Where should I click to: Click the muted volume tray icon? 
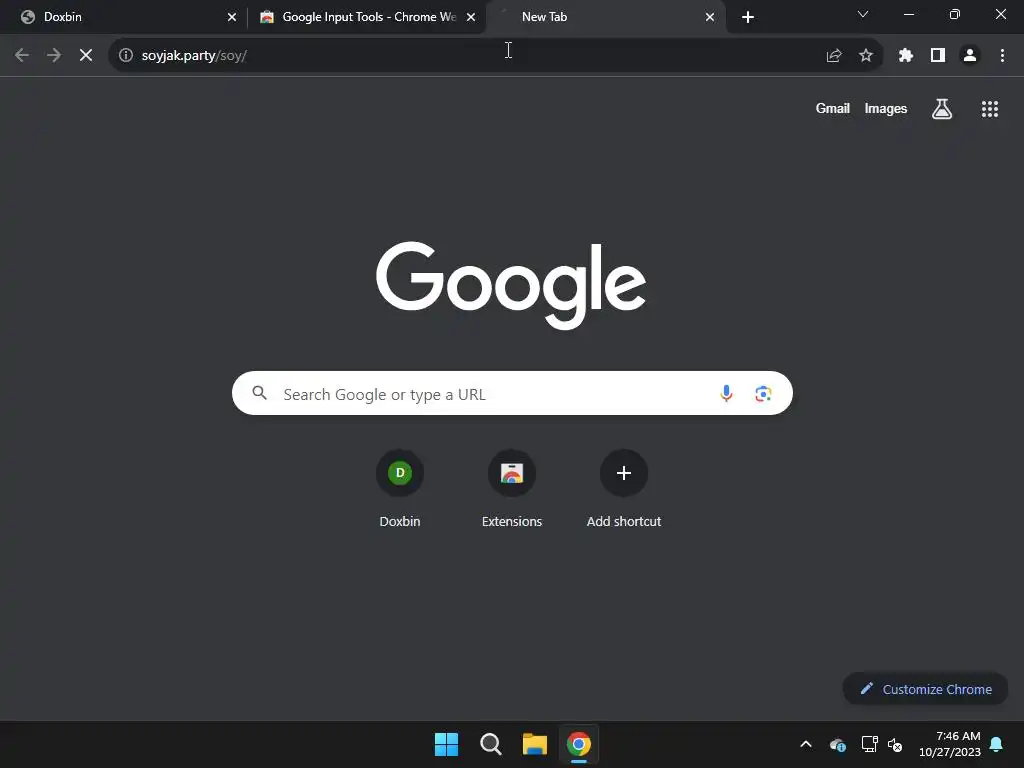tap(895, 744)
